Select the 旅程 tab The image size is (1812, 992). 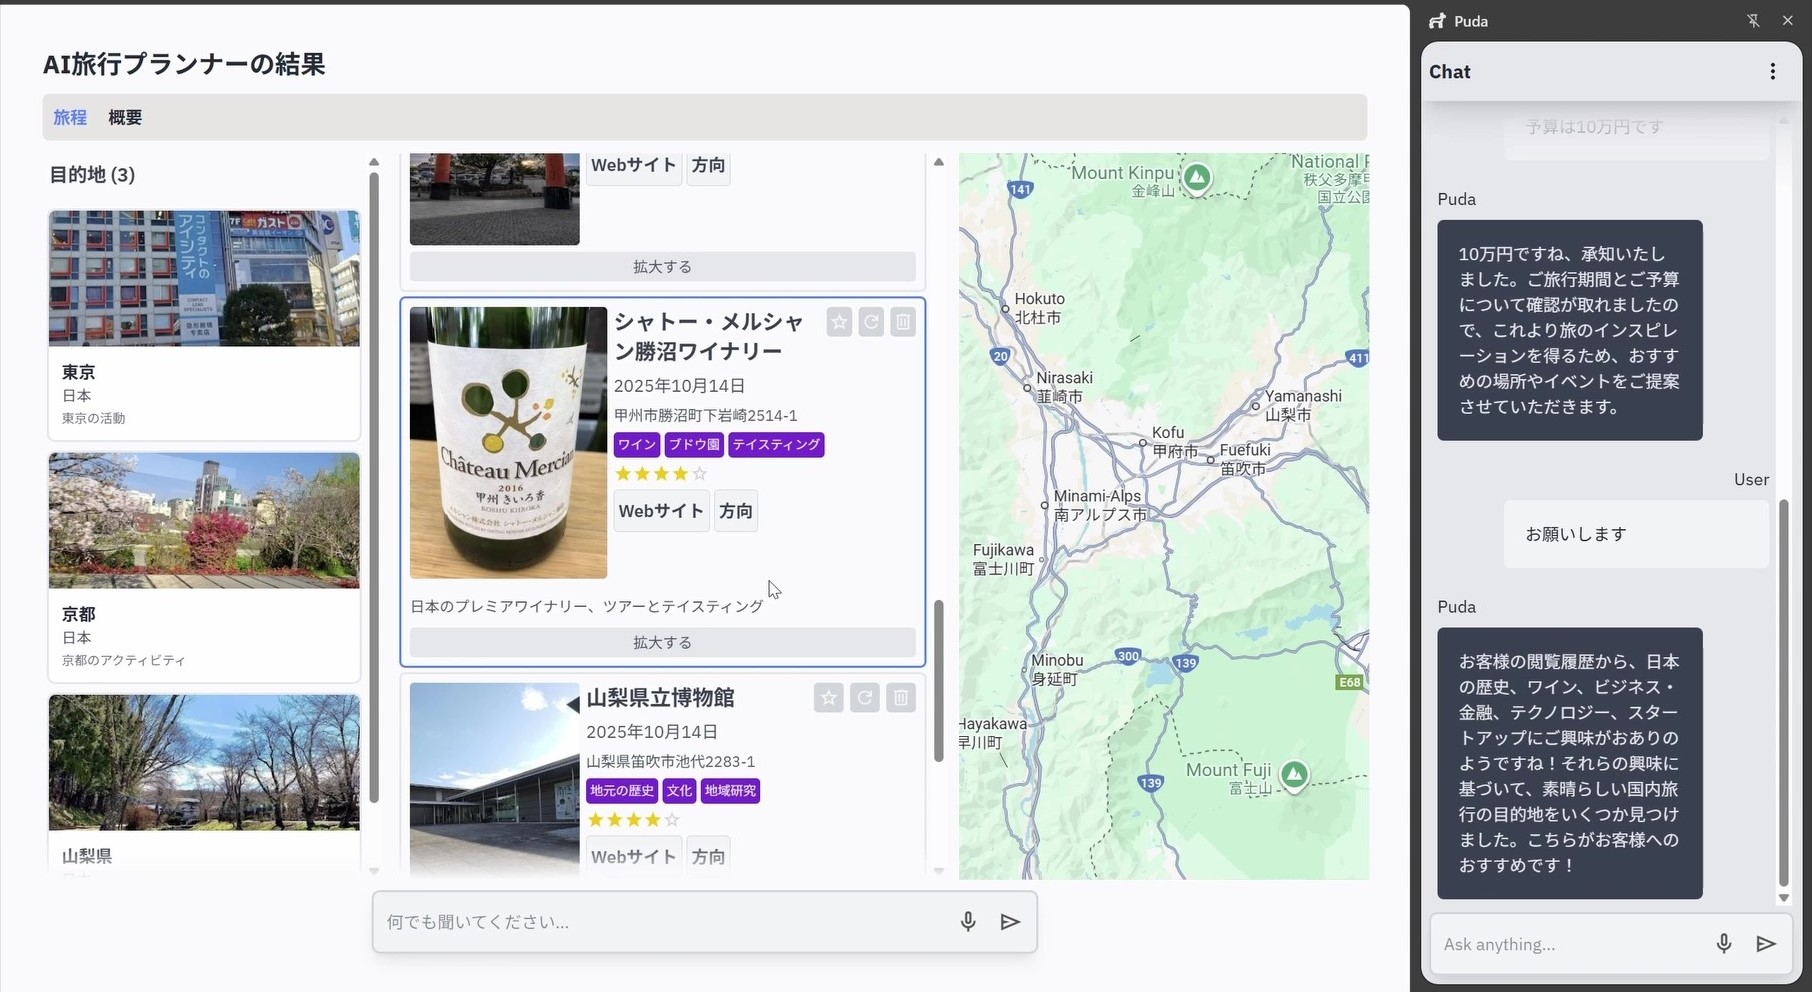pyautogui.click(x=70, y=118)
